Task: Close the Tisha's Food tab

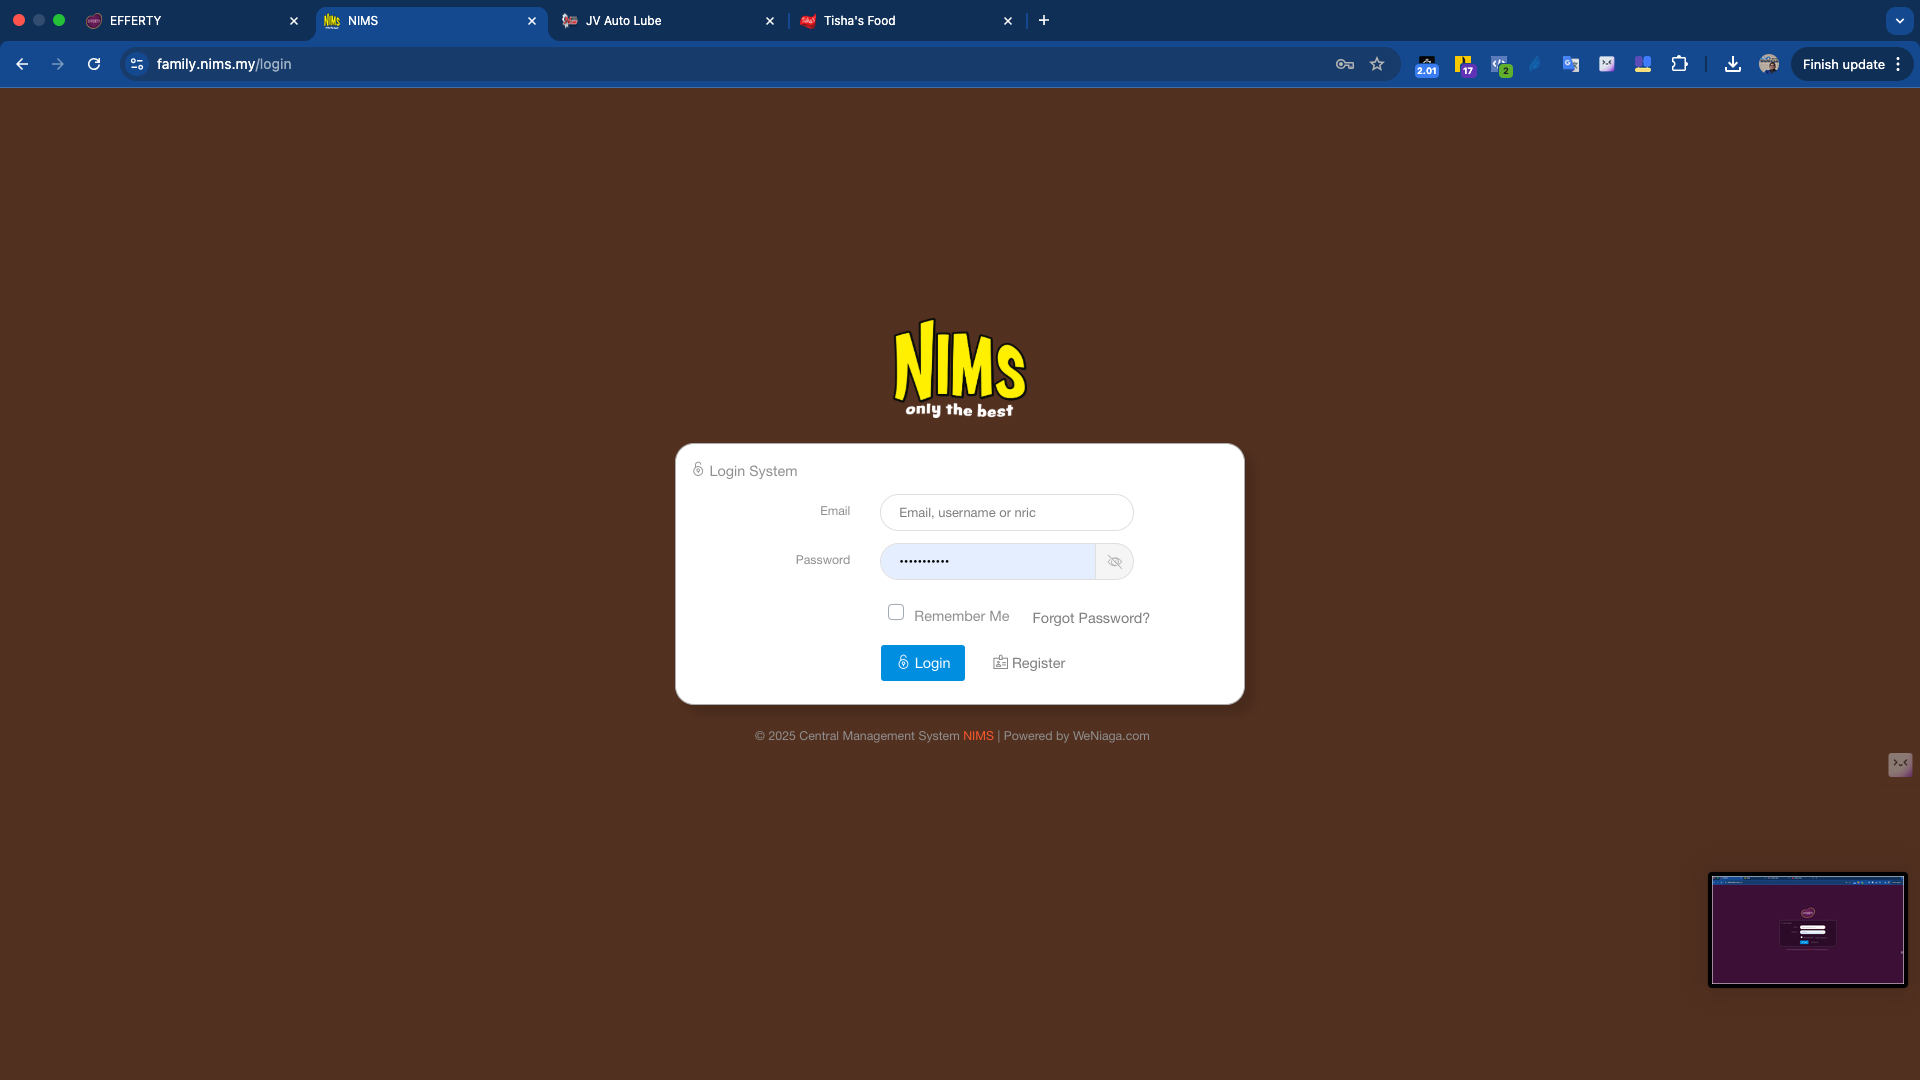Action: click(1008, 21)
